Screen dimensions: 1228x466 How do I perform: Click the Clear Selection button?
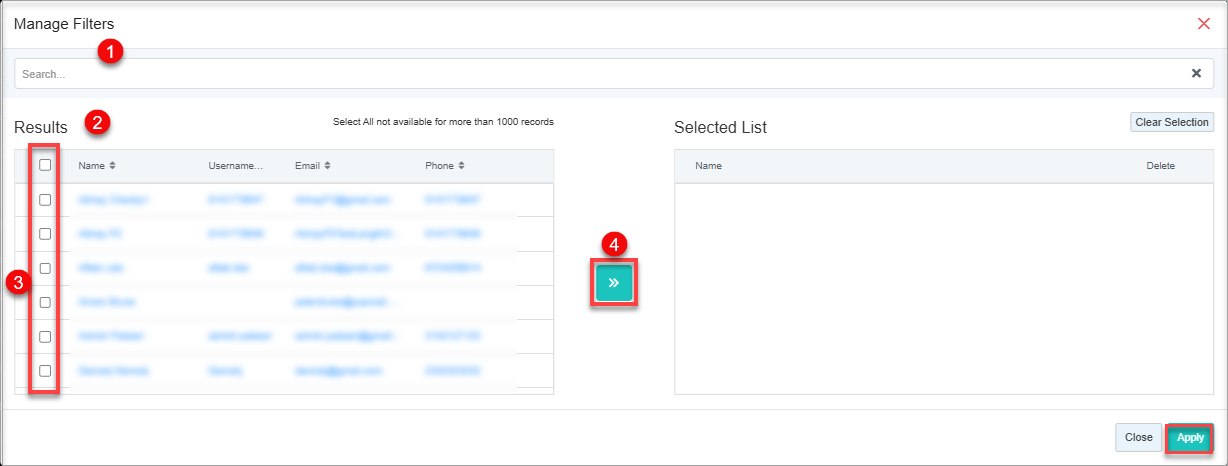click(1172, 122)
